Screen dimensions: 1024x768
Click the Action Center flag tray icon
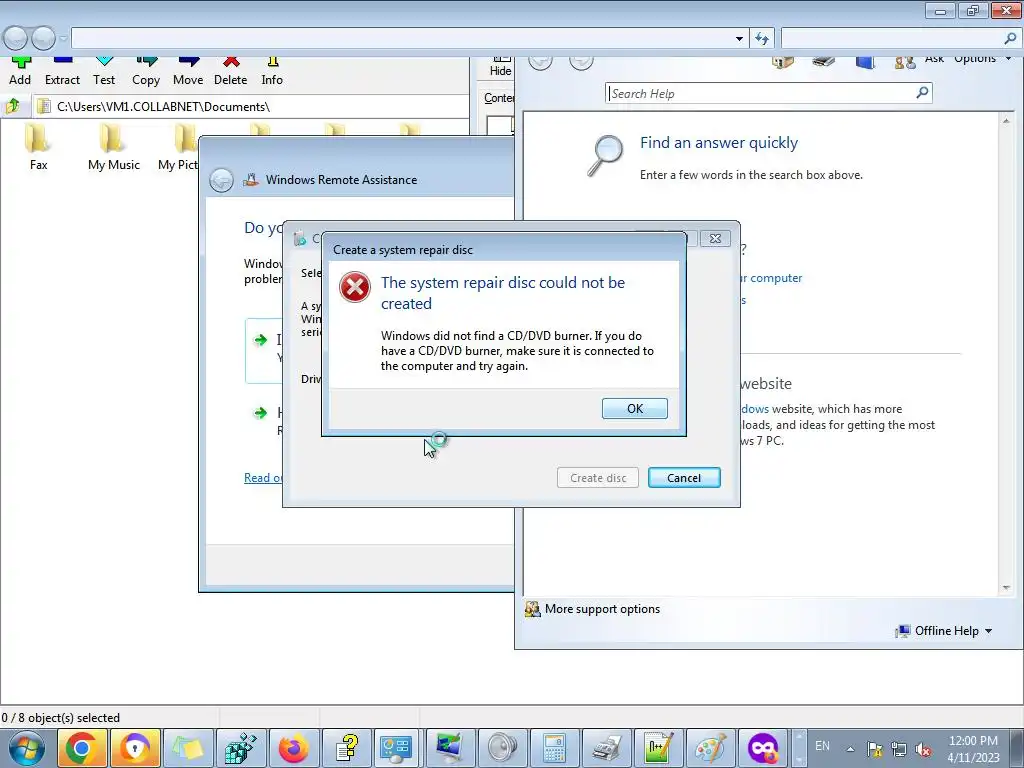click(874, 749)
